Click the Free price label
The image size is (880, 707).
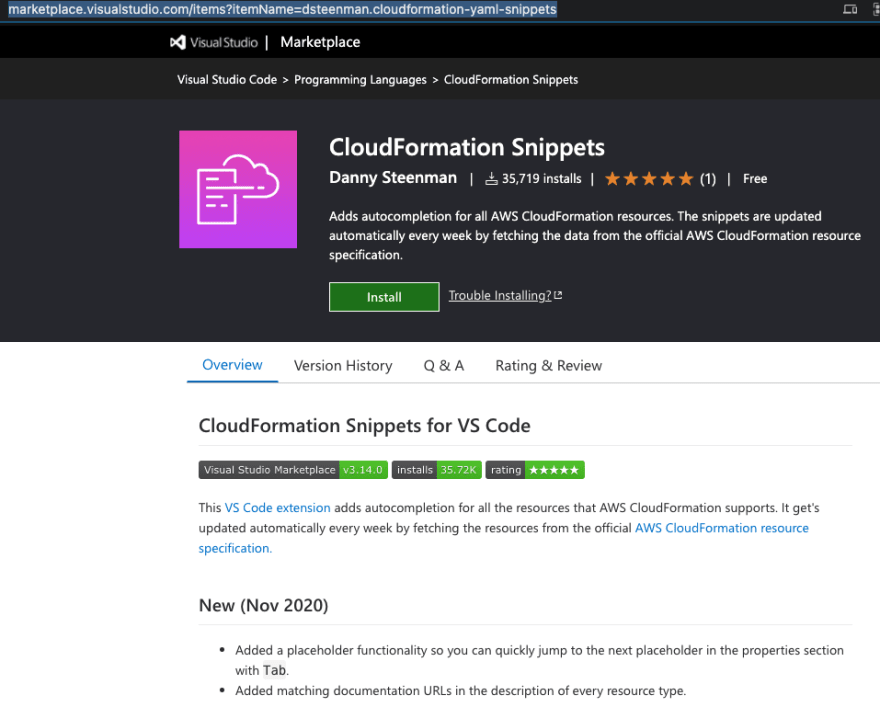click(755, 179)
